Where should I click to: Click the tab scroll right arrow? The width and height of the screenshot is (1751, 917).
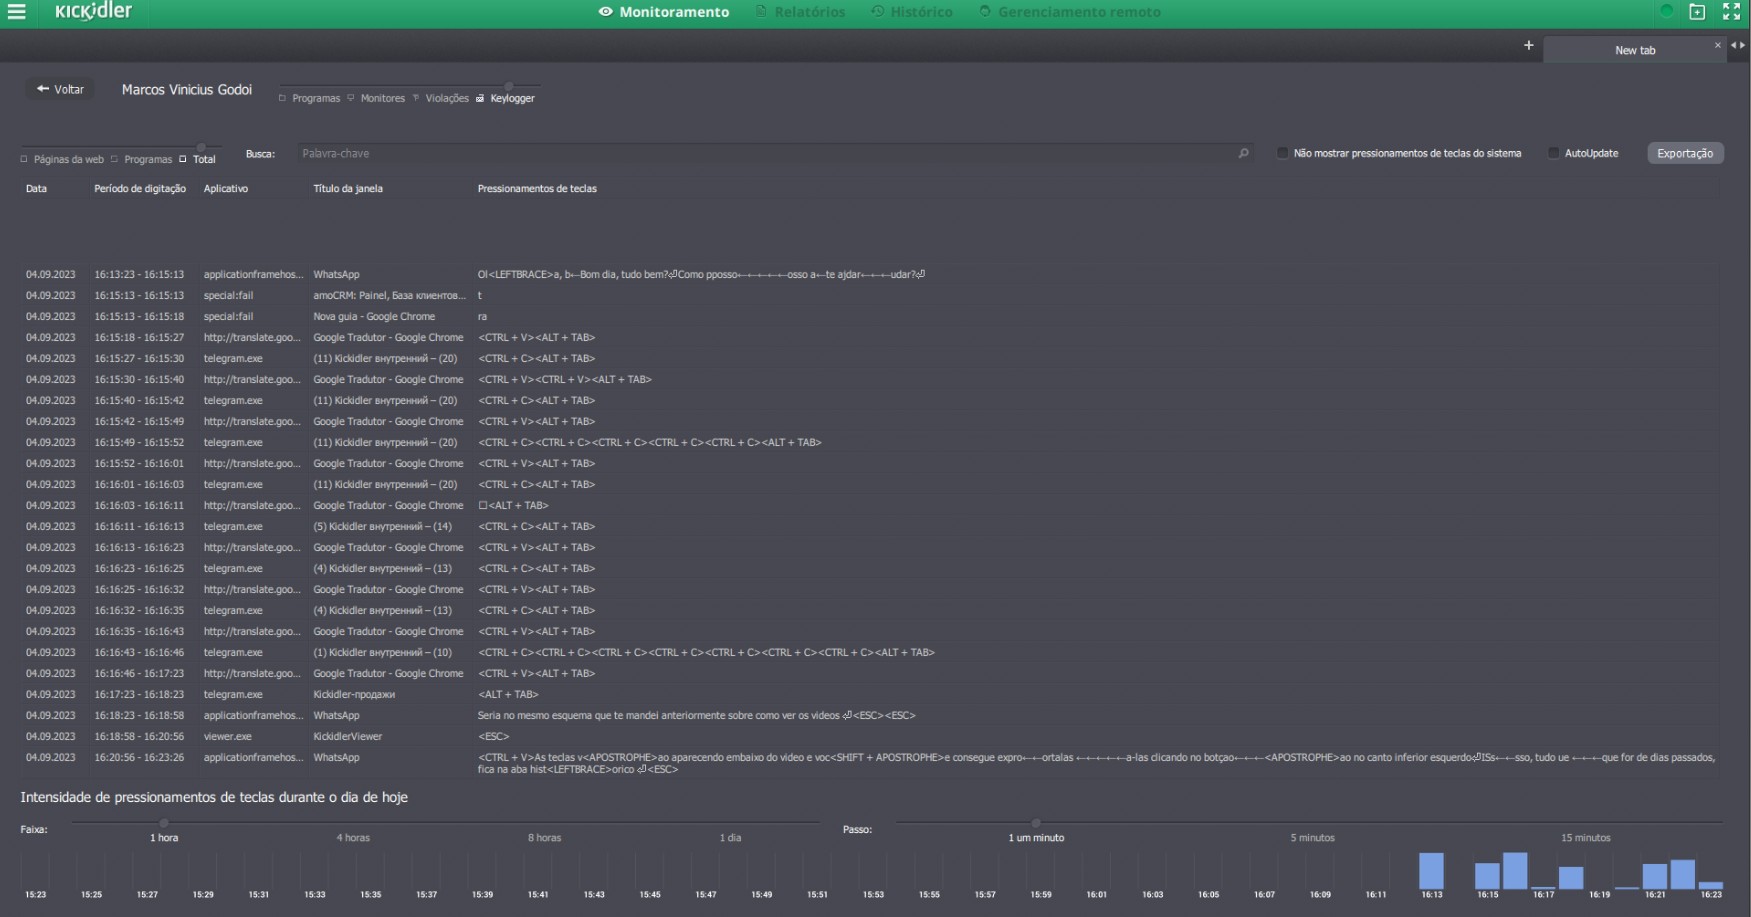(x=1742, y=45)
